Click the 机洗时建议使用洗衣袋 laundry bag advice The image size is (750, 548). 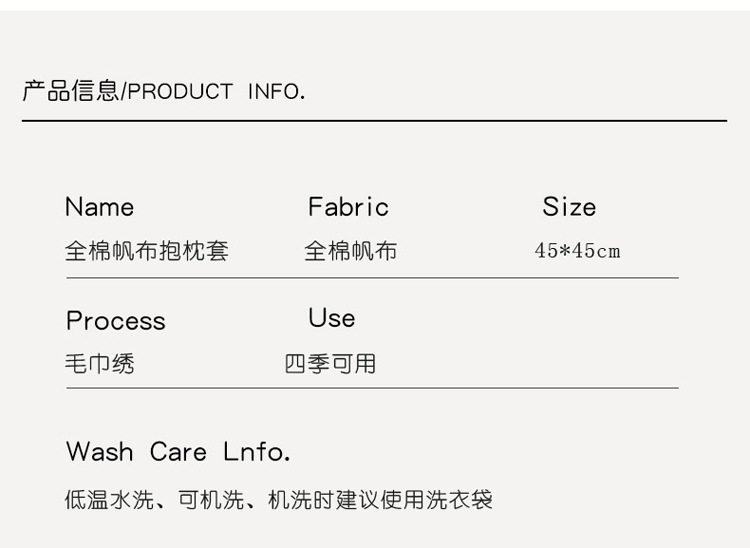[x=381, y=499]
